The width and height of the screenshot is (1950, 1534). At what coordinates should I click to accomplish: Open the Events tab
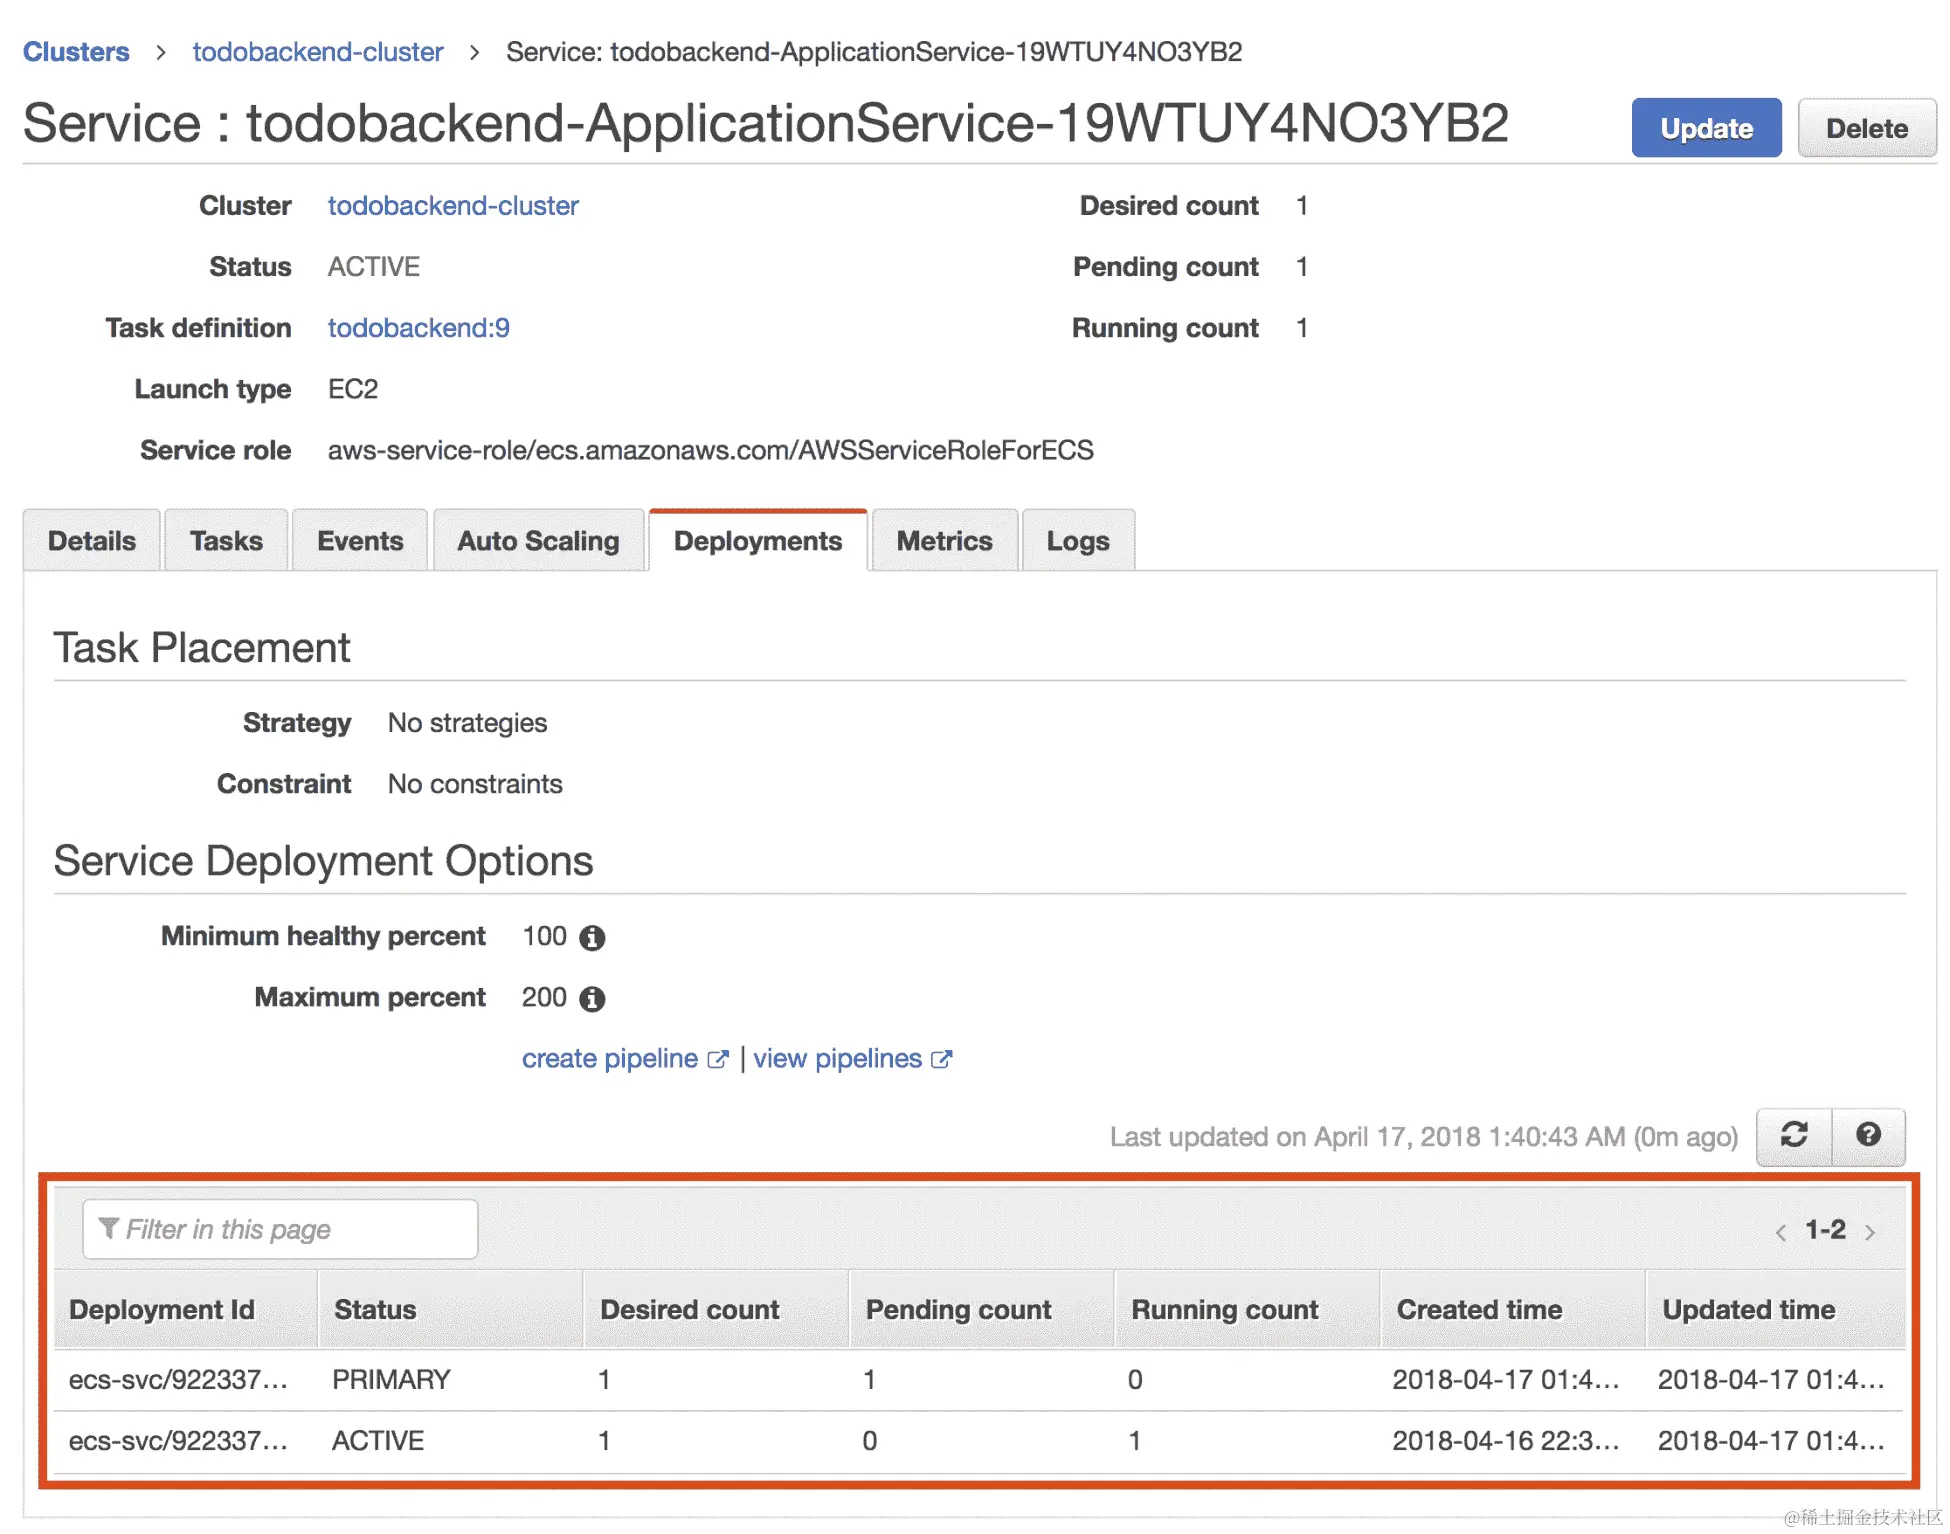pos(360,541)
